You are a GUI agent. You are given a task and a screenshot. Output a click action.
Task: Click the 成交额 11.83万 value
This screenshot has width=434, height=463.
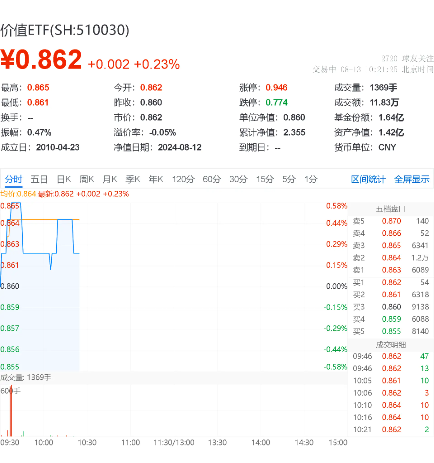click(384, 102)
